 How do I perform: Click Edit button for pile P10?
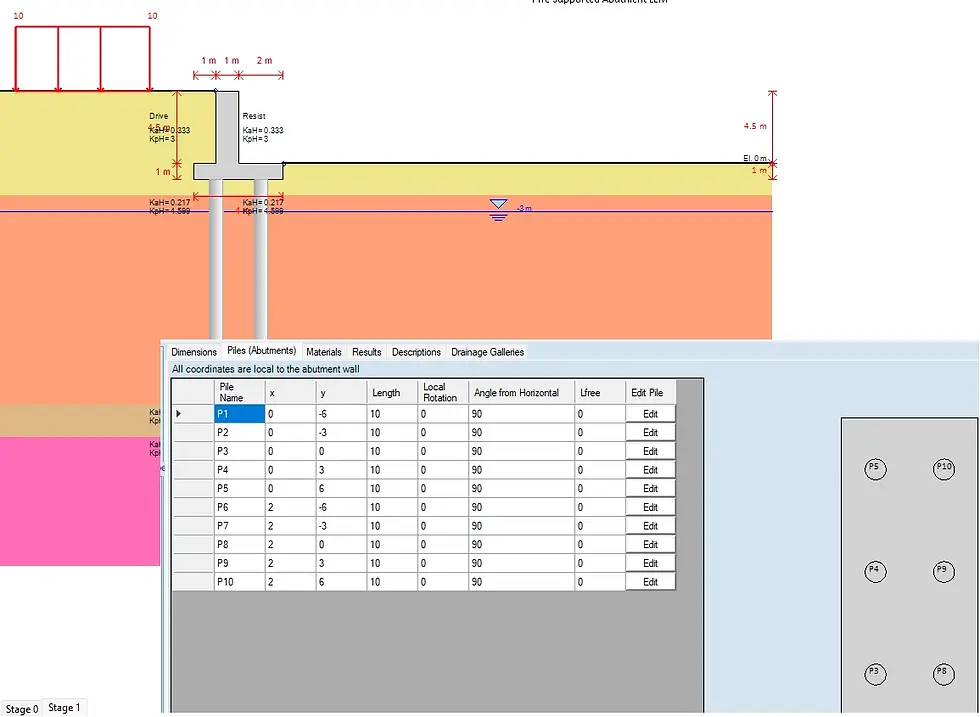click(651, 582)
